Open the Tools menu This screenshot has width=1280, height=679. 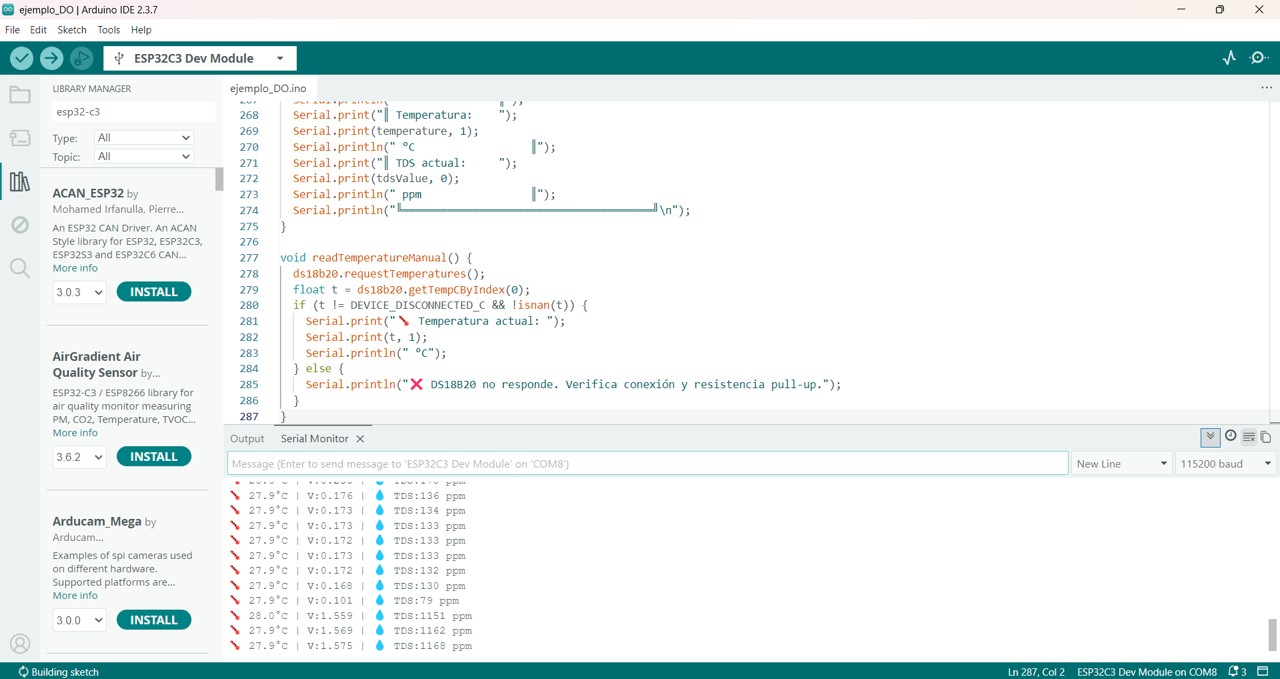(x=108, y=30)
